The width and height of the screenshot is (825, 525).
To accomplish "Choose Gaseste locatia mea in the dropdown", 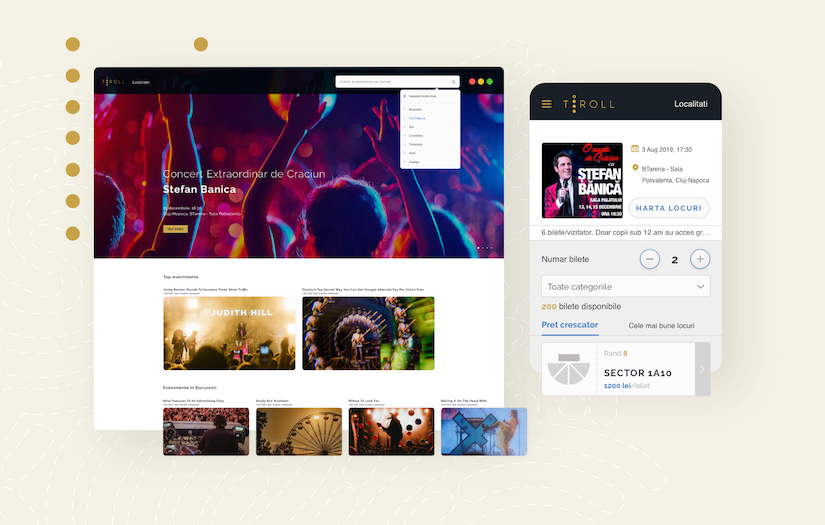I will click(x=422, y=96).
